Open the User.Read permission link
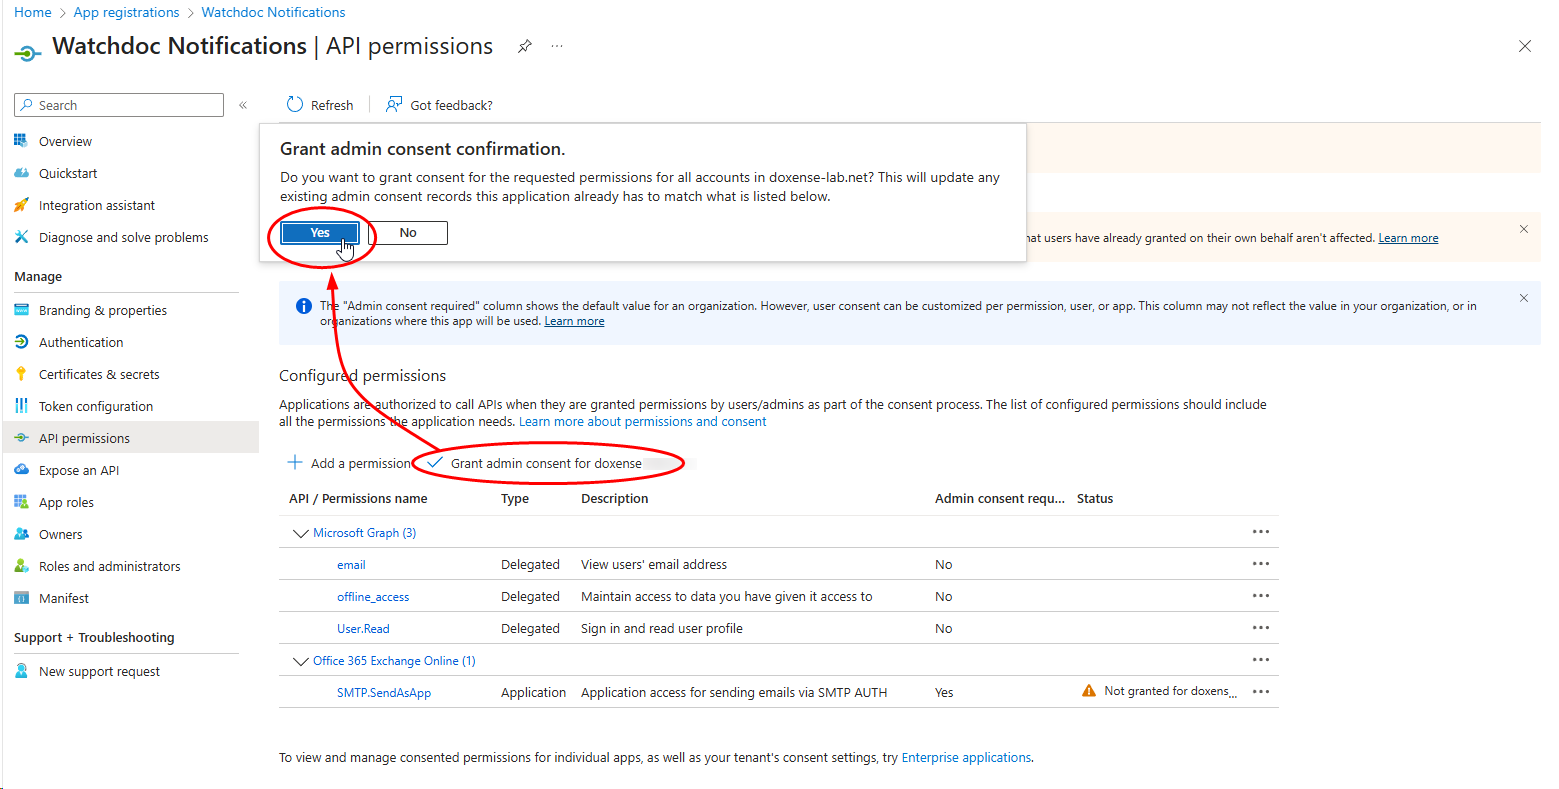 (x=363, y=629)
